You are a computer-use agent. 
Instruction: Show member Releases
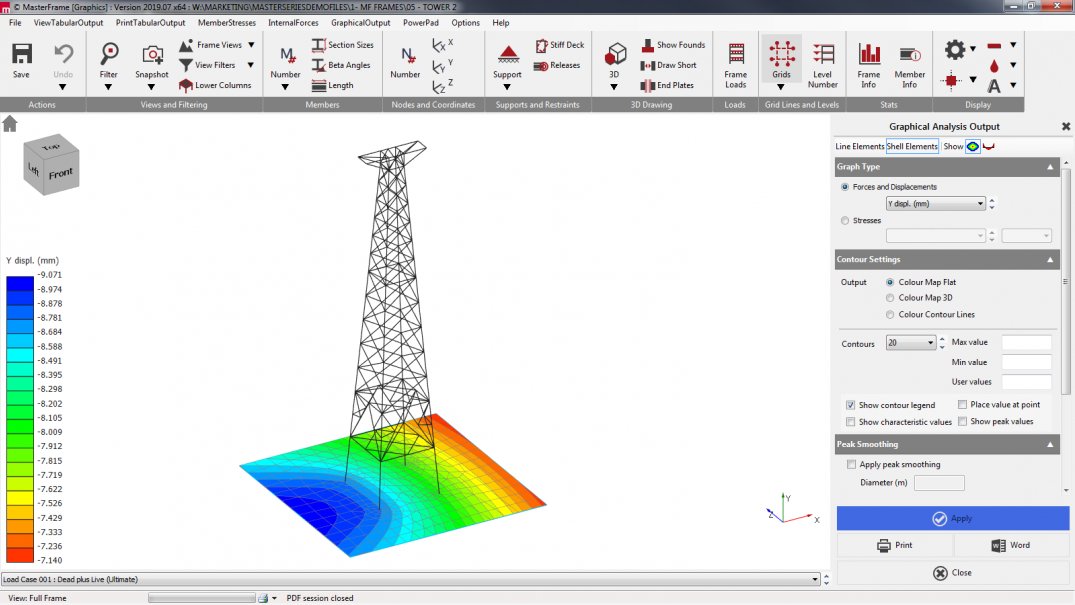pyautogui.click(x=557, y=65)
